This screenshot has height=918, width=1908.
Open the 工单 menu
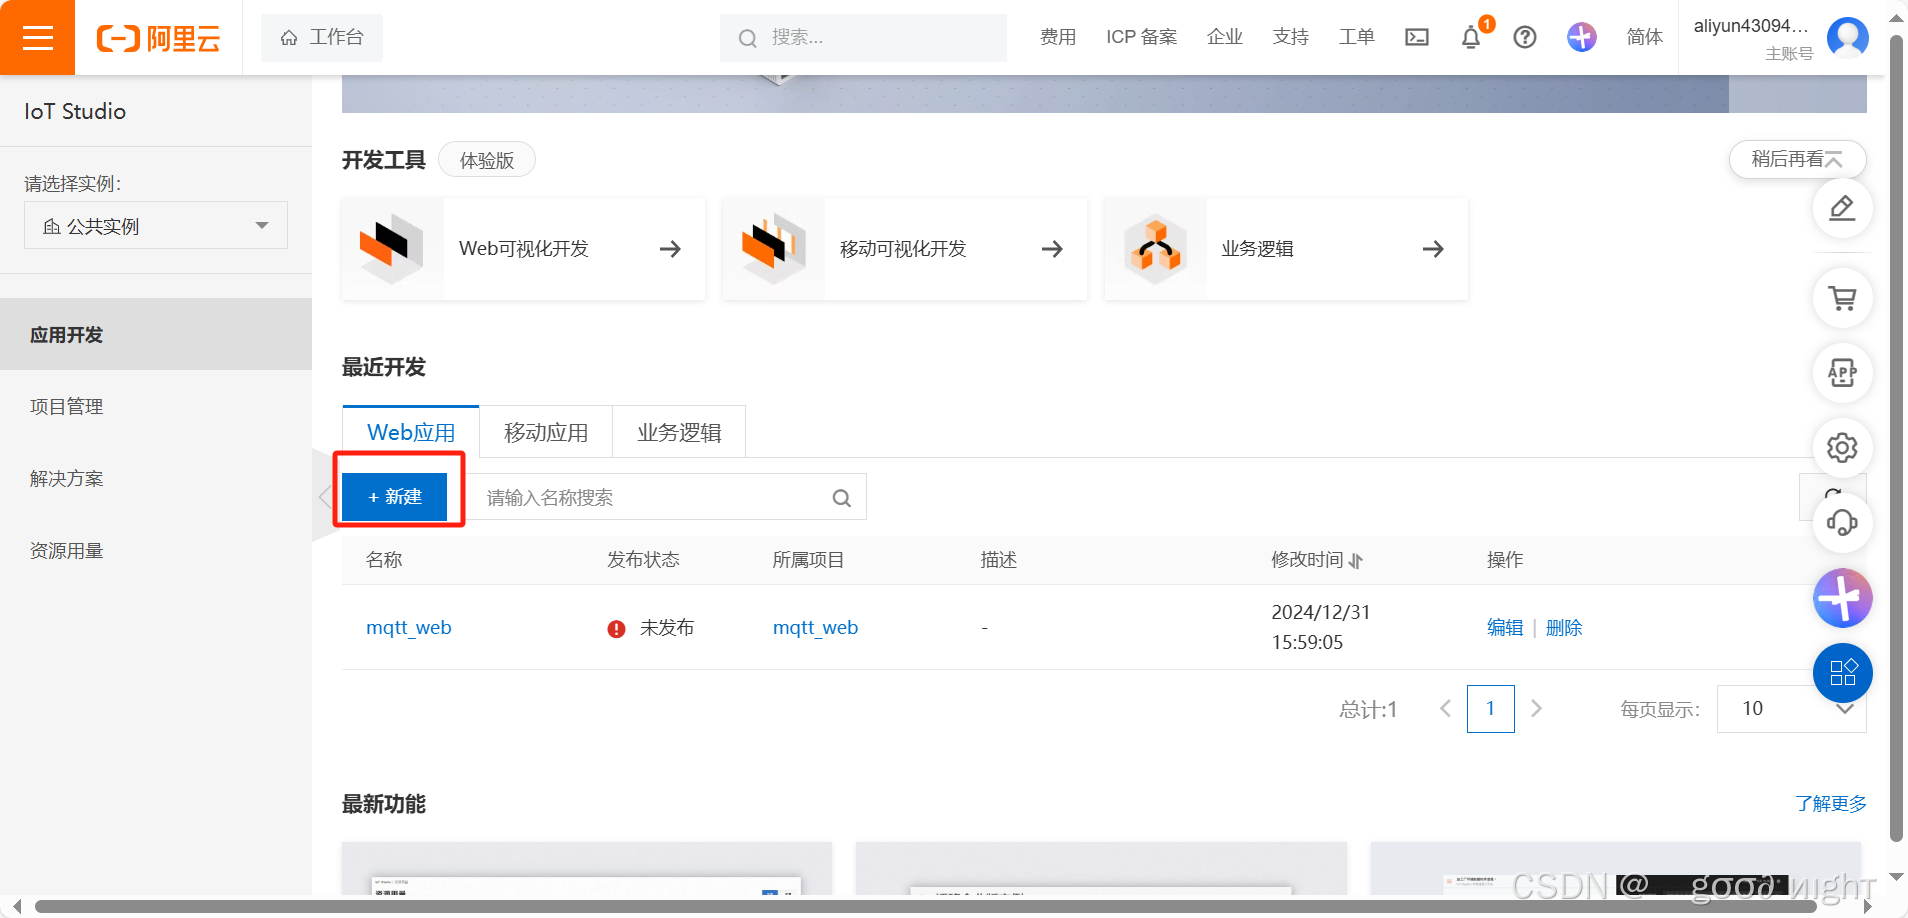(1356, 37)
